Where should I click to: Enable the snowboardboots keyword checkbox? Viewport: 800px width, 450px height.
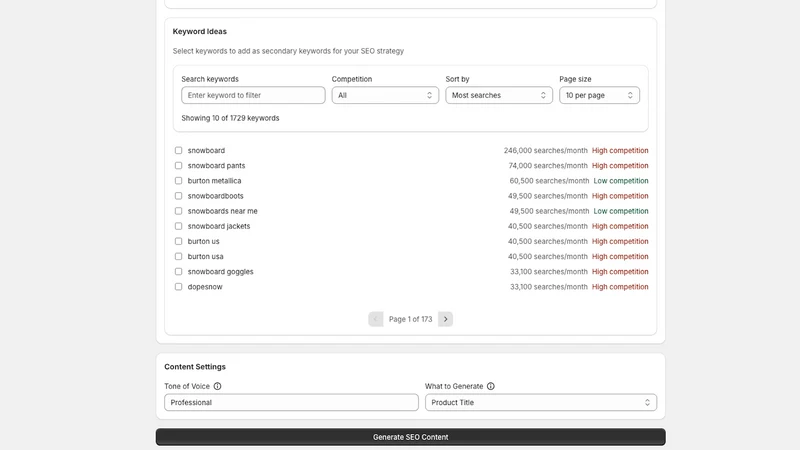[x=178, y=196]
